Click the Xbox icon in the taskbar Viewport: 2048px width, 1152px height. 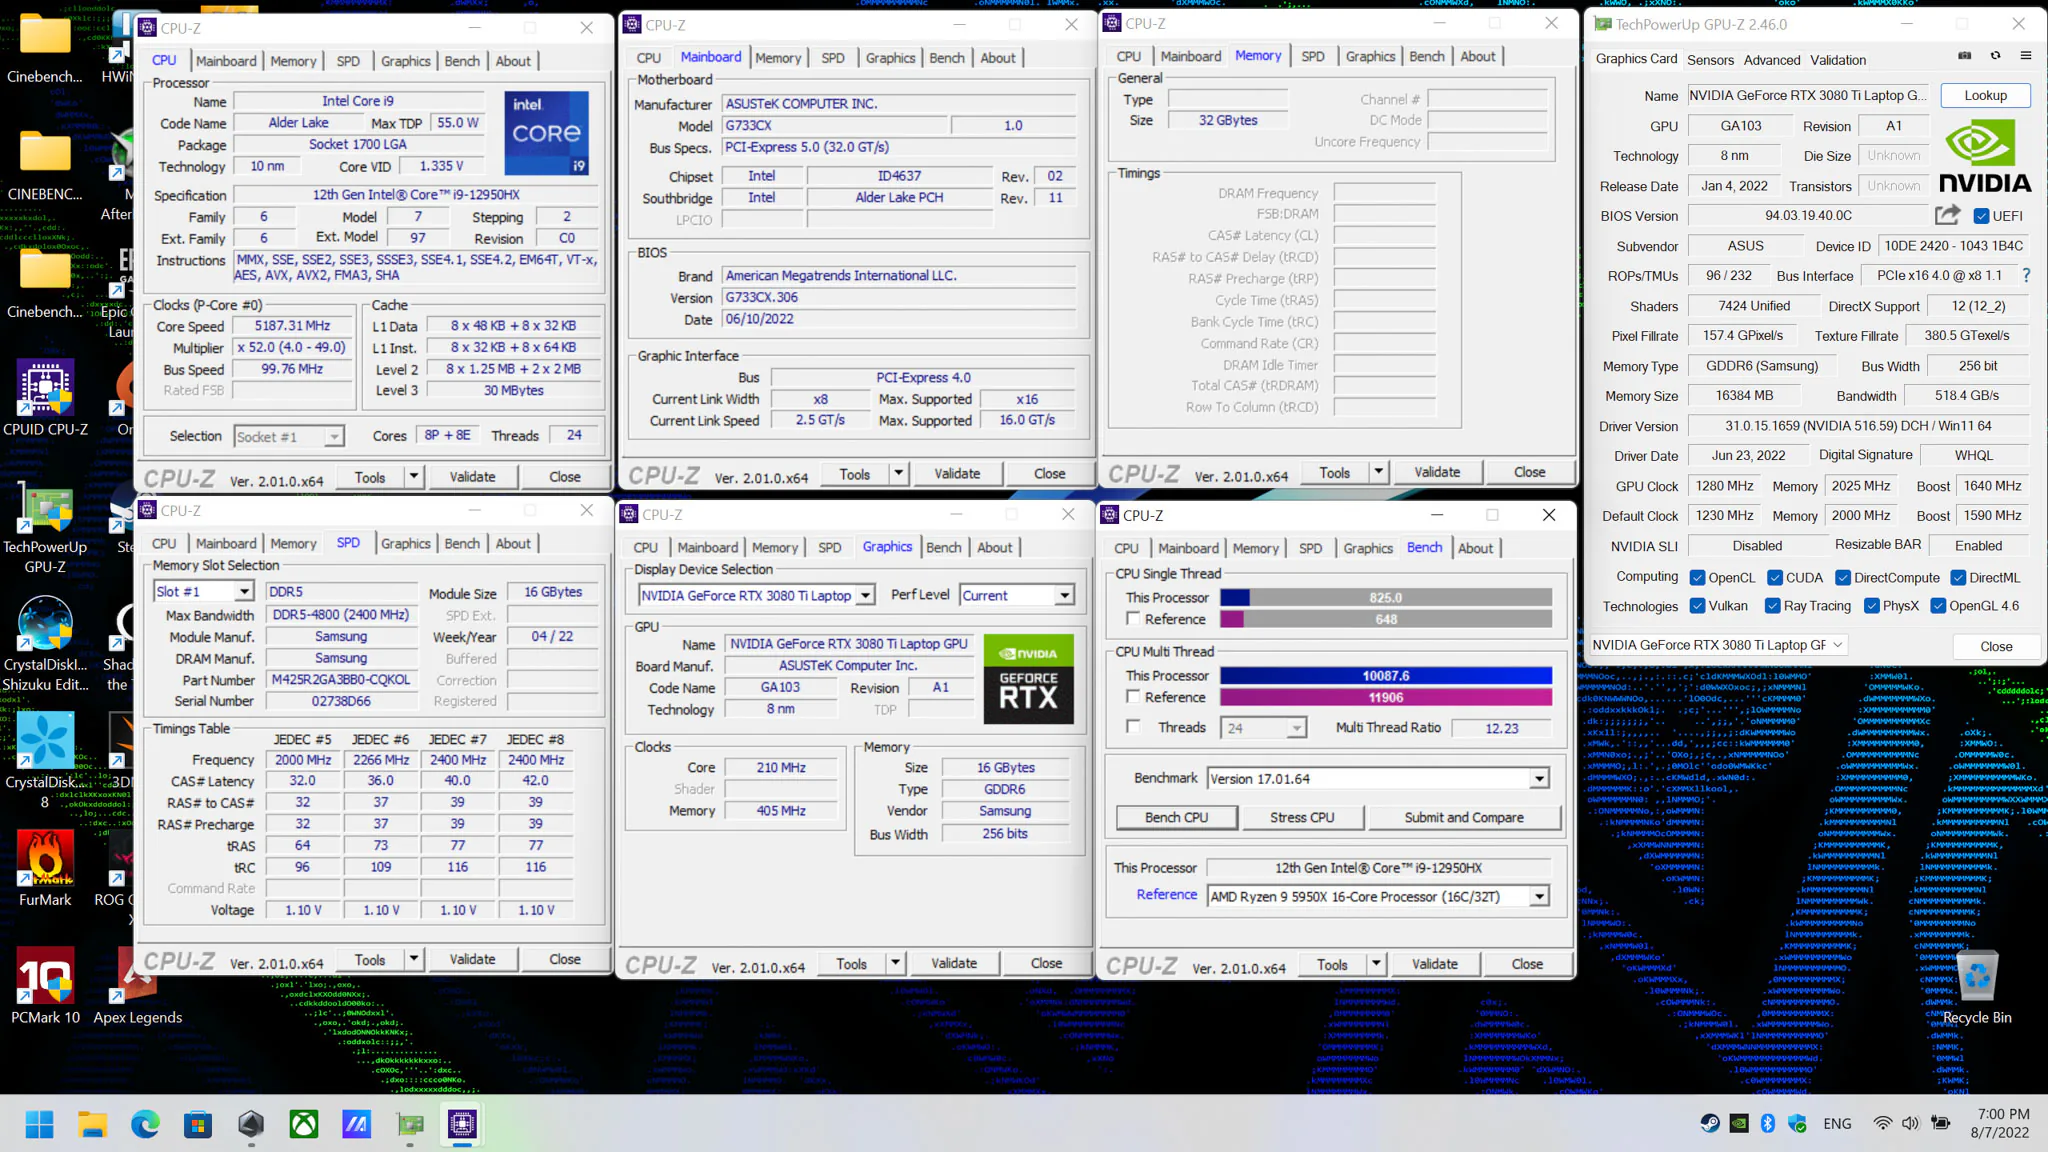(304, 1124)
